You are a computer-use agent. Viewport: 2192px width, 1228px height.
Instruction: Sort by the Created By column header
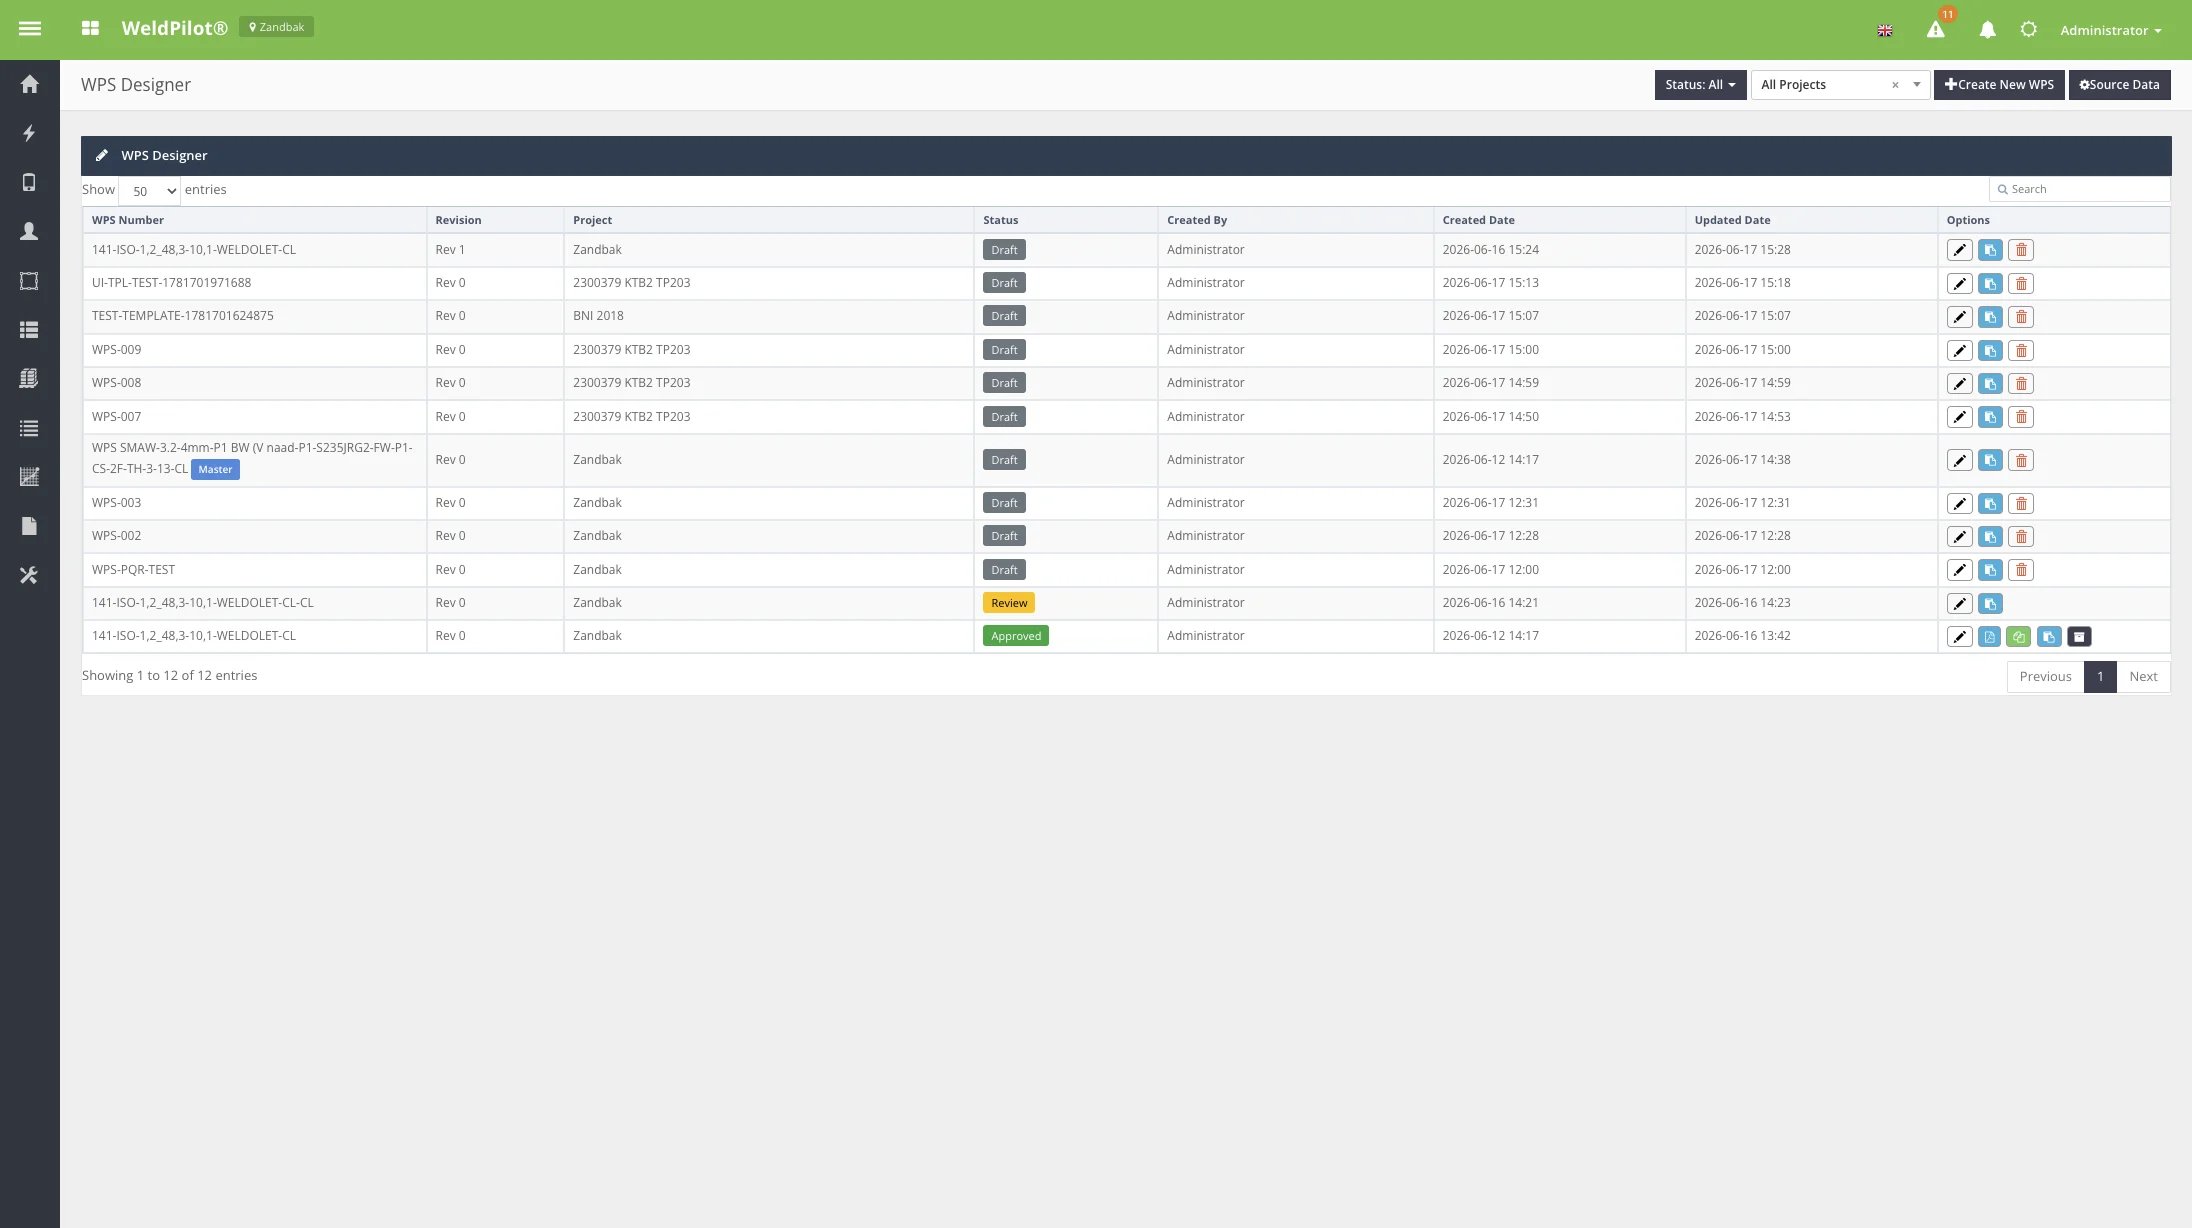(1296, 220)
